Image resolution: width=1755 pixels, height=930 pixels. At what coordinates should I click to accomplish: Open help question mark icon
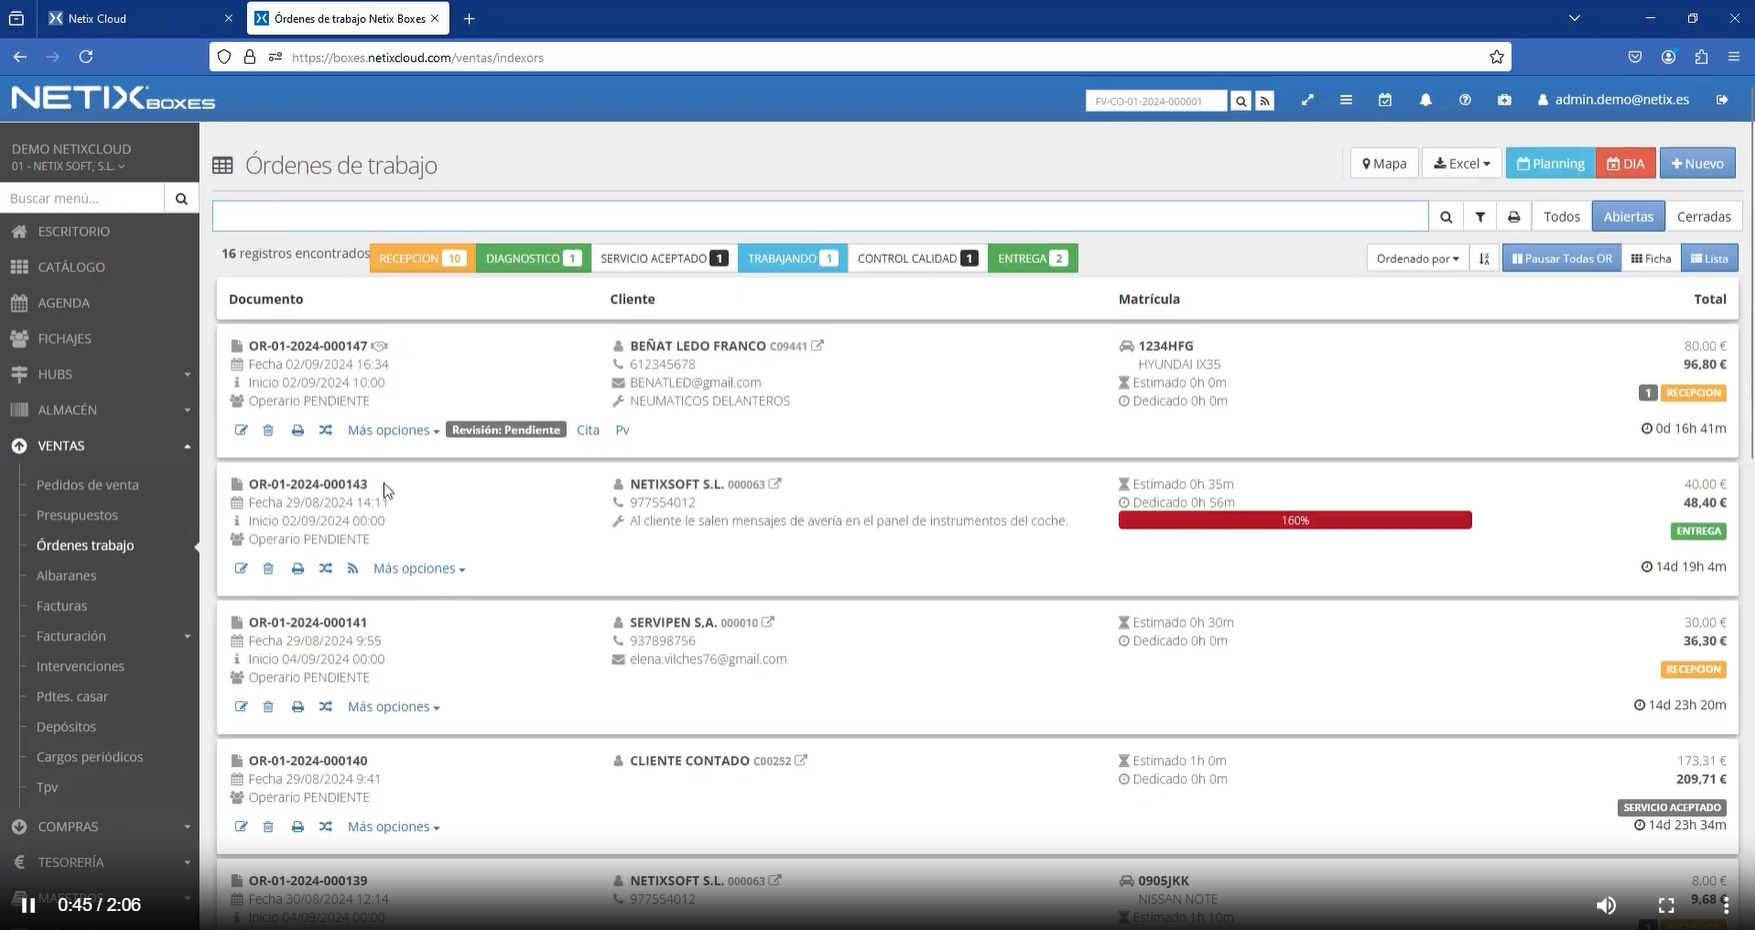click(1465, 100)
